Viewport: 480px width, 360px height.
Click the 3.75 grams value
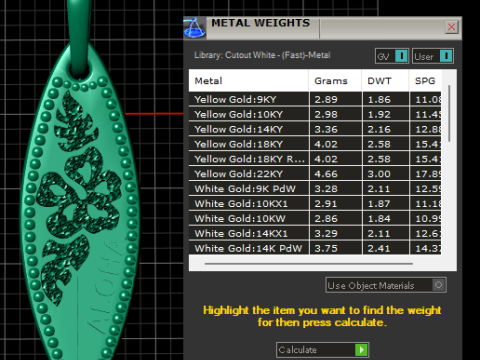pos(326,248)
